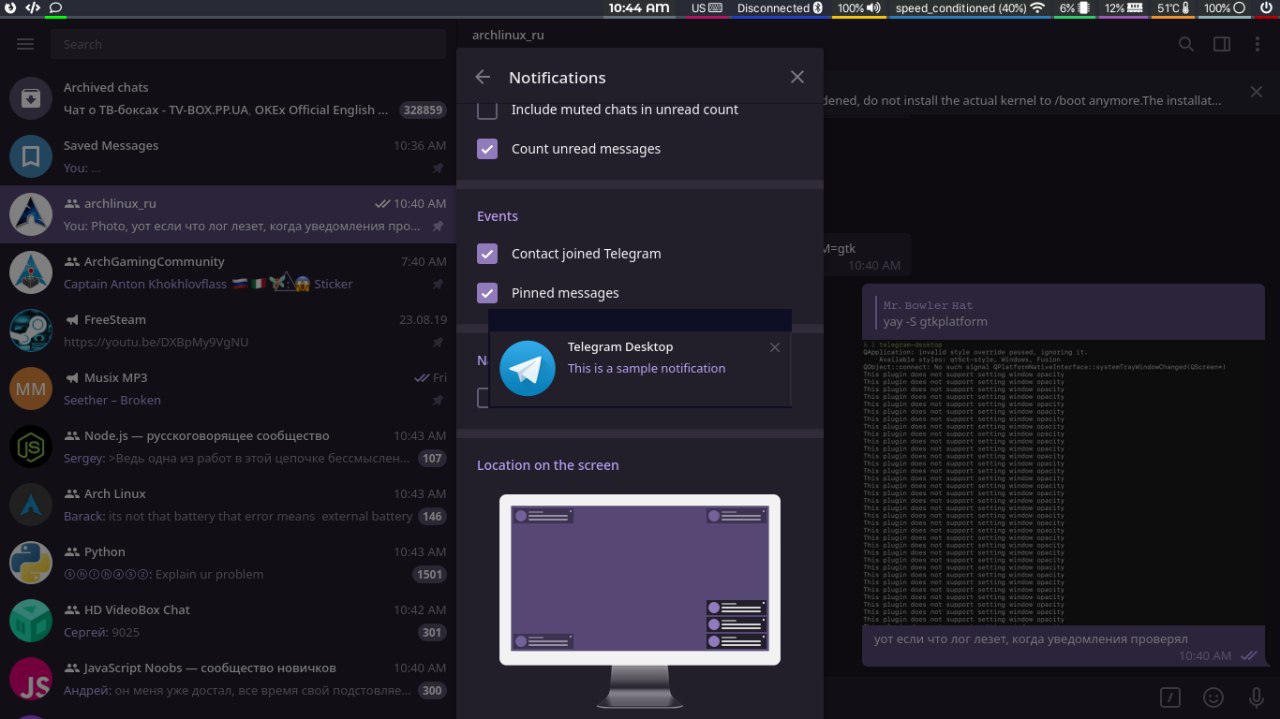Open the bot commands slash icon

tap(1170, 698)
